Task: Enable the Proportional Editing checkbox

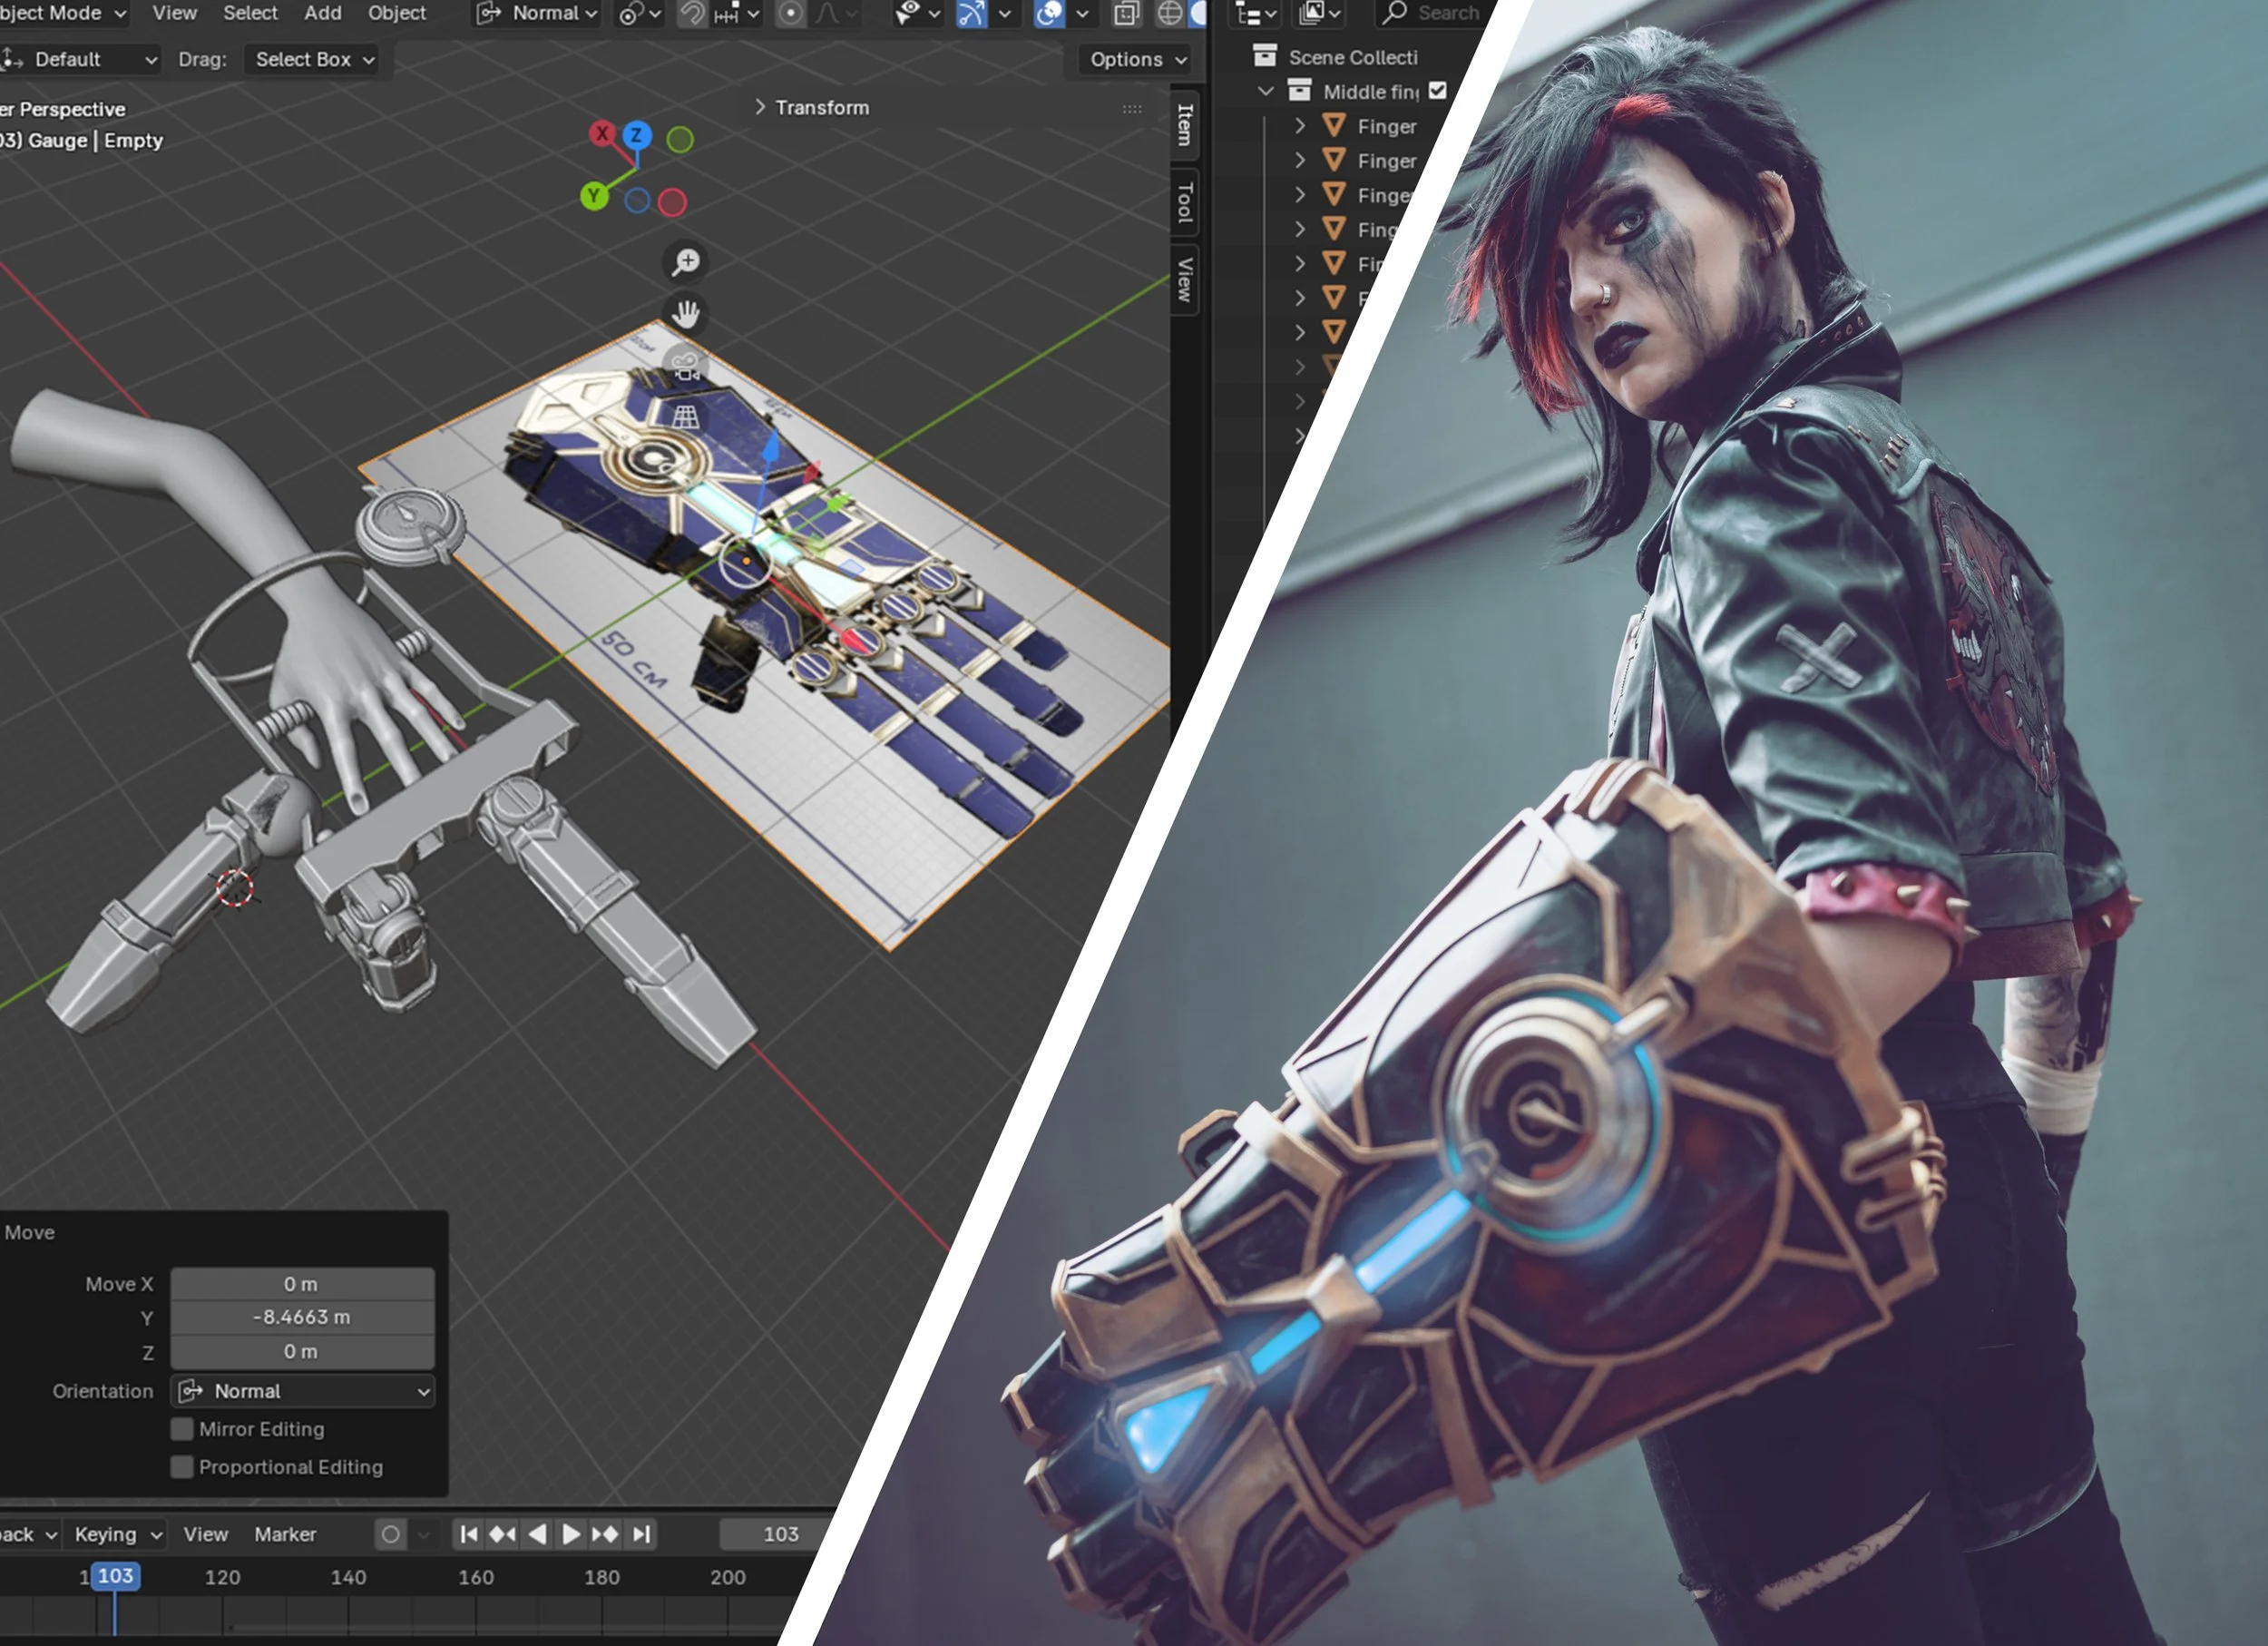Action: [182, 1467]
